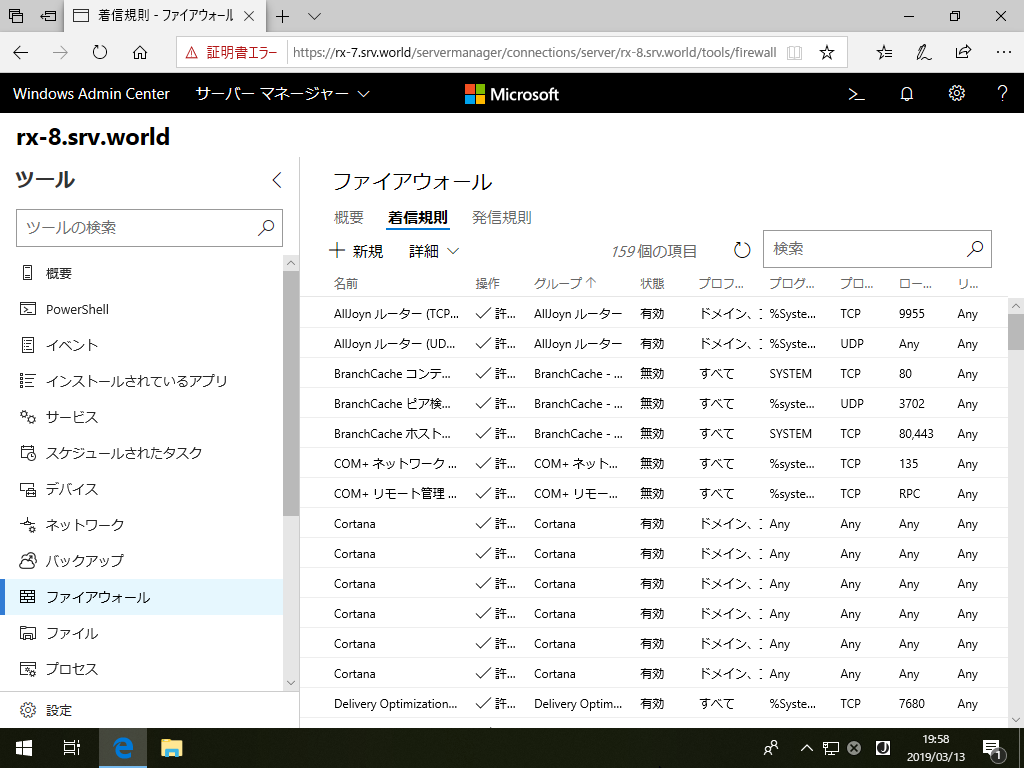Open Task View on the taskbar
The height and width of the screenshot is (768, 1024).
tap(72, 748)
